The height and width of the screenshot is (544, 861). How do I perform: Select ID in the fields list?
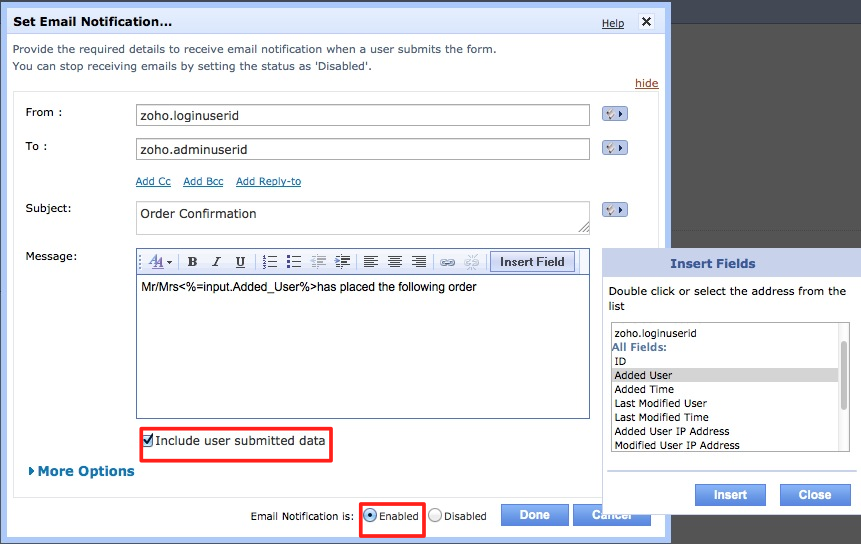725,361
